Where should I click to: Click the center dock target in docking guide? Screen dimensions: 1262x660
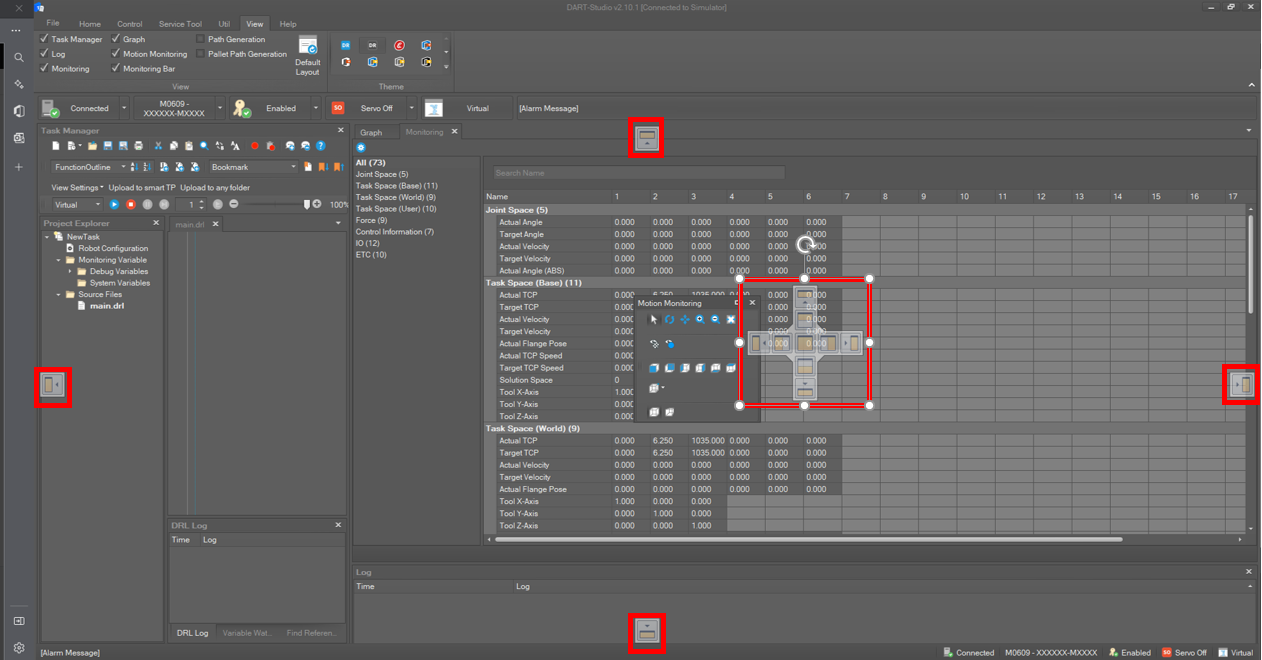tap(805, 343)
